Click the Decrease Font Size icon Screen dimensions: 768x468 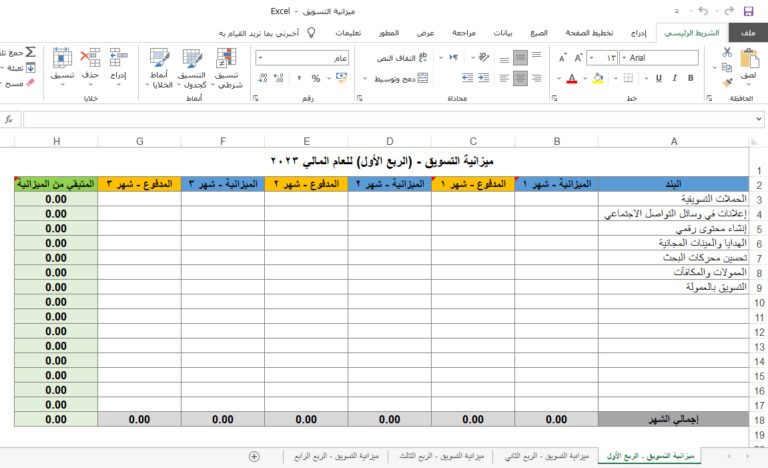[562, 58]
